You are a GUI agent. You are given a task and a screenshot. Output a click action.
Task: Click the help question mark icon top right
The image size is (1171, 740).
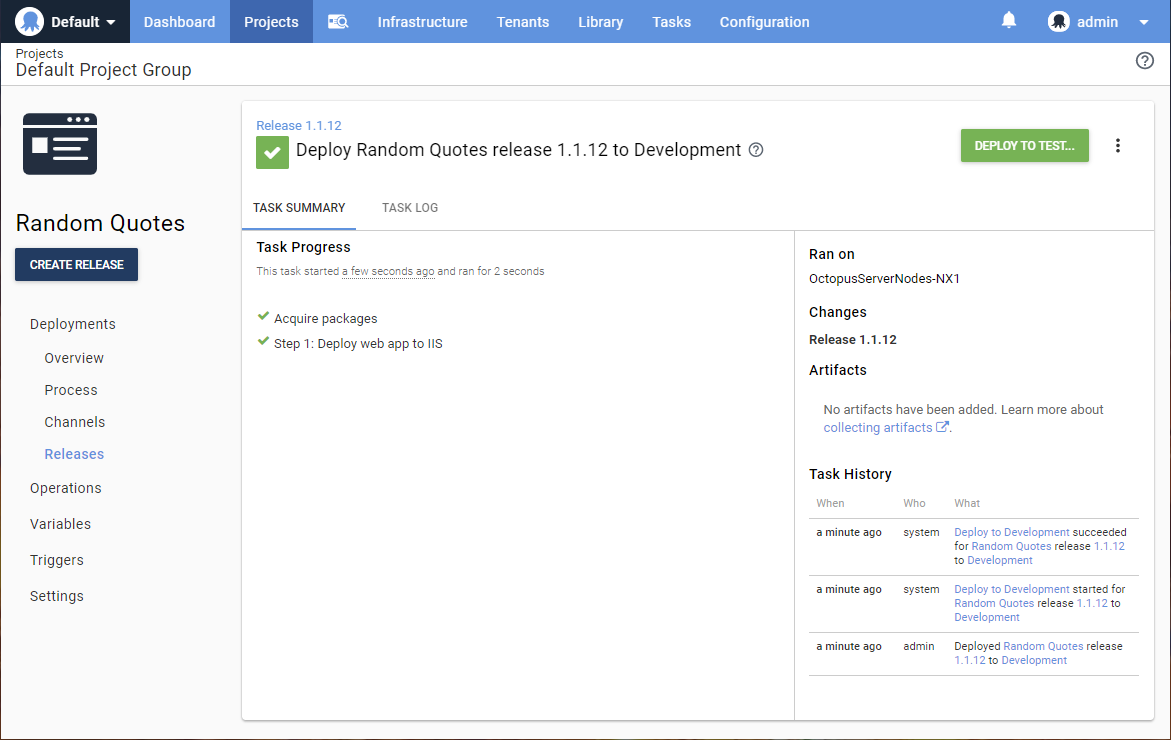pos(1145,61)
